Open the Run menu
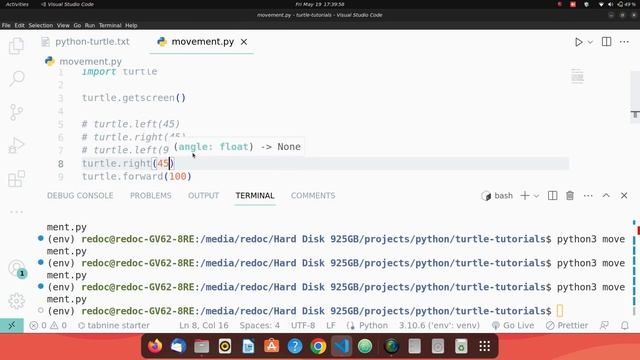This screenshot has width=640, height=360. pyautogui.click(x=90, y=25)
